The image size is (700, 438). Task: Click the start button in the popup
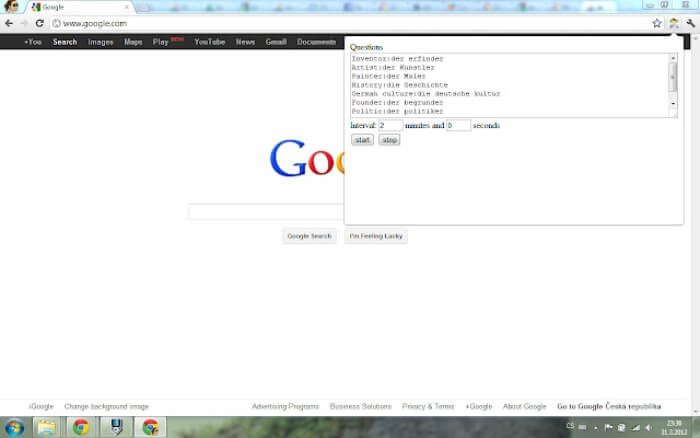[362, 140]
